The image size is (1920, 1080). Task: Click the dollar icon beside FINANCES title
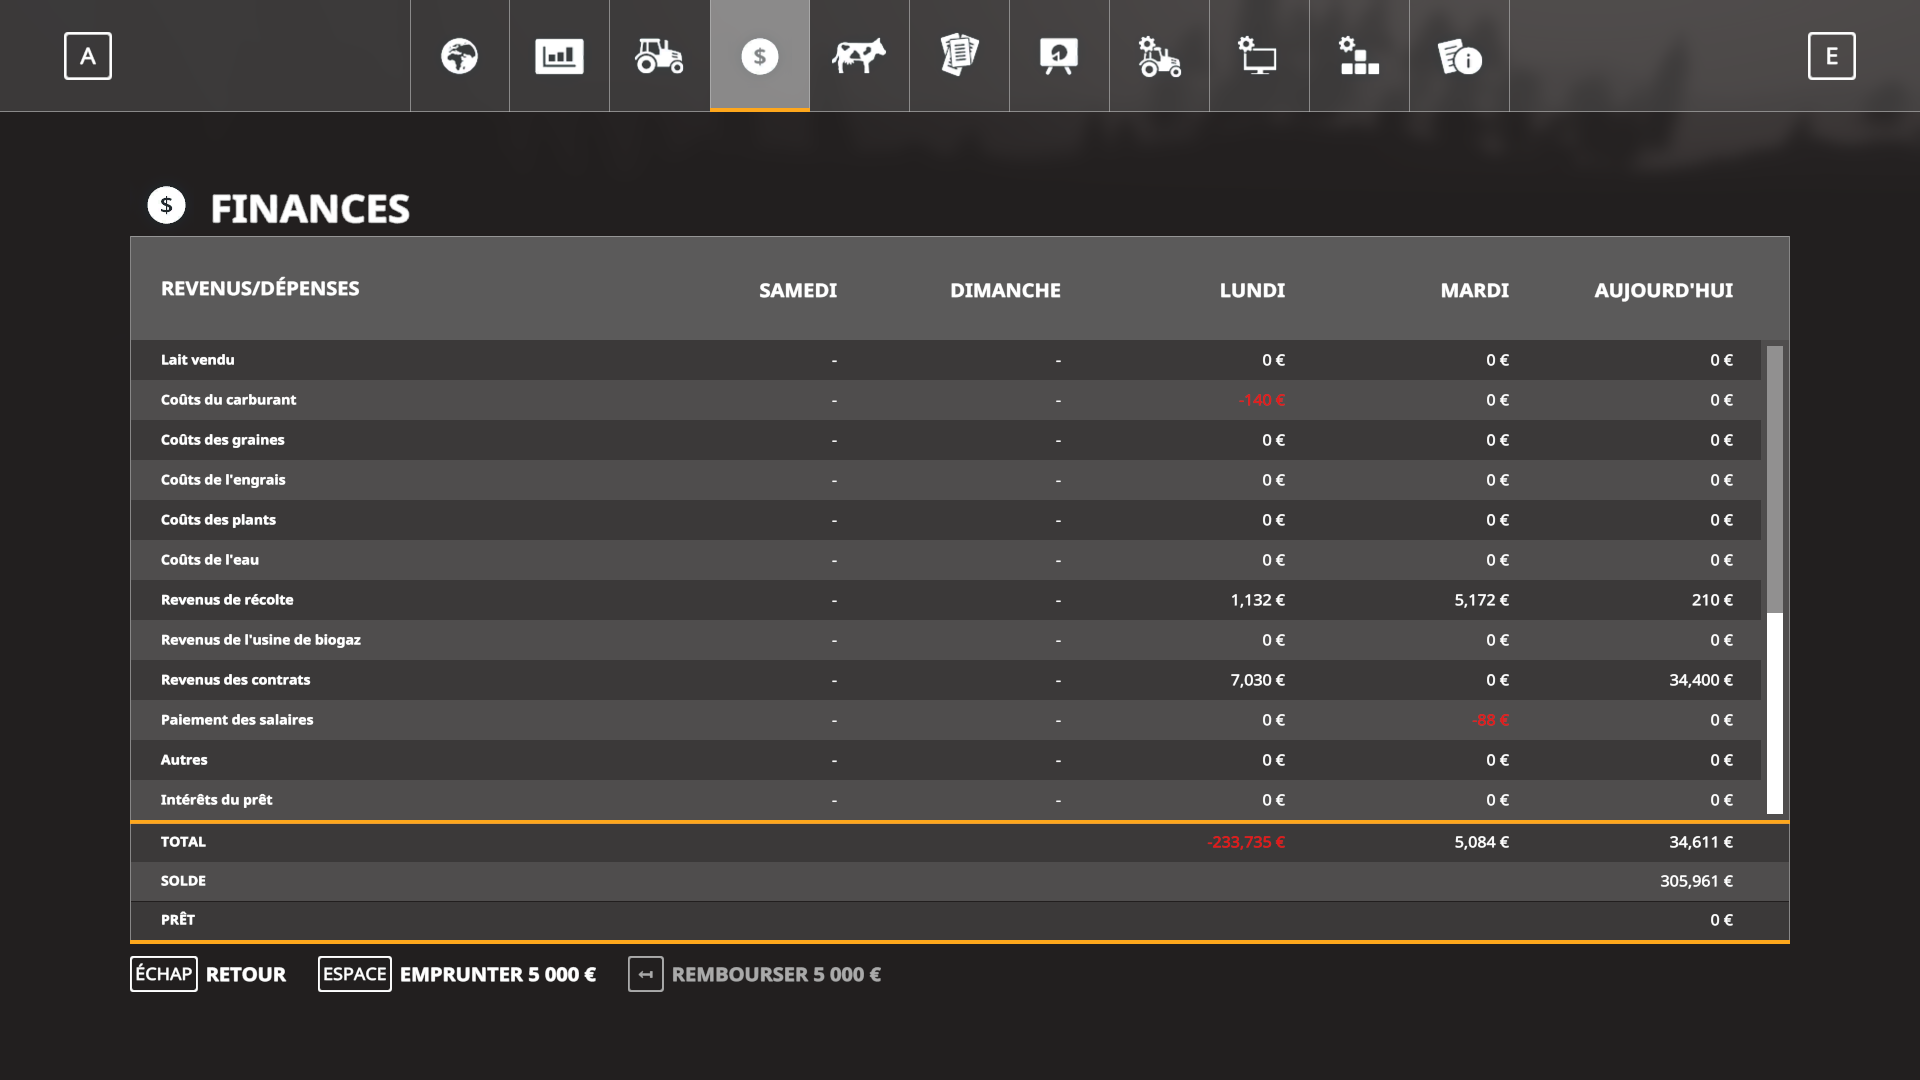(x=167, y=205)
